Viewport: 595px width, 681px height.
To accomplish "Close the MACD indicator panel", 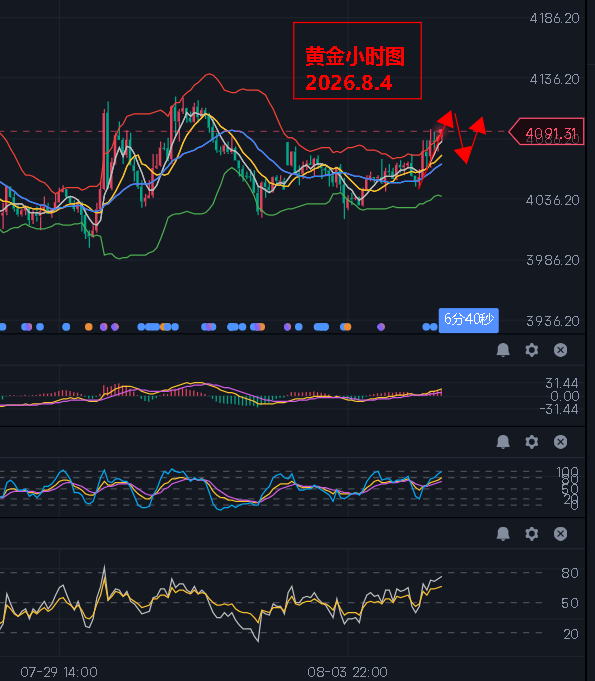I will pos(560,350).
